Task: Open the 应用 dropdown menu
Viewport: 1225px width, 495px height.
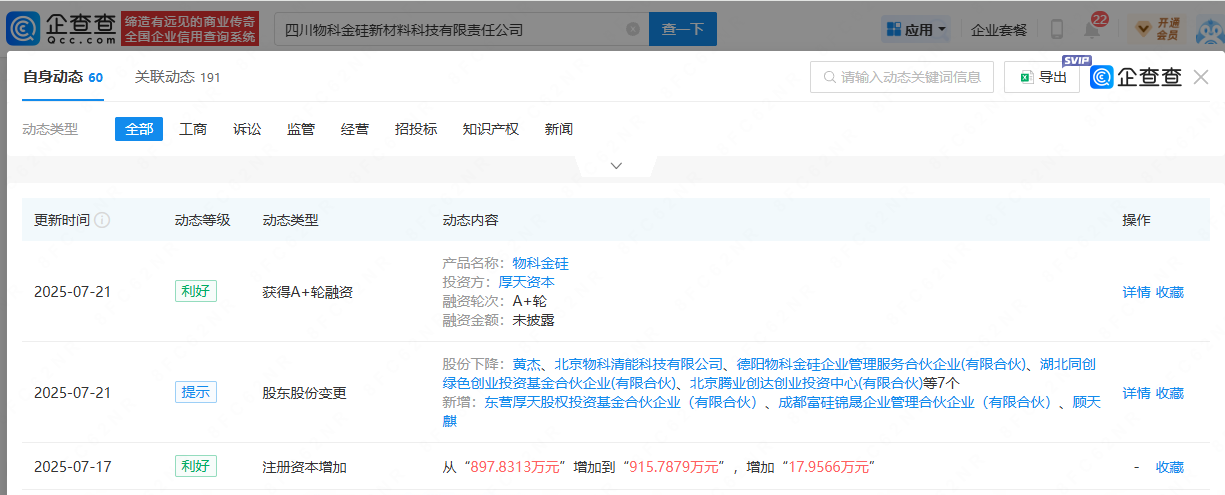Action: [916, 30]
